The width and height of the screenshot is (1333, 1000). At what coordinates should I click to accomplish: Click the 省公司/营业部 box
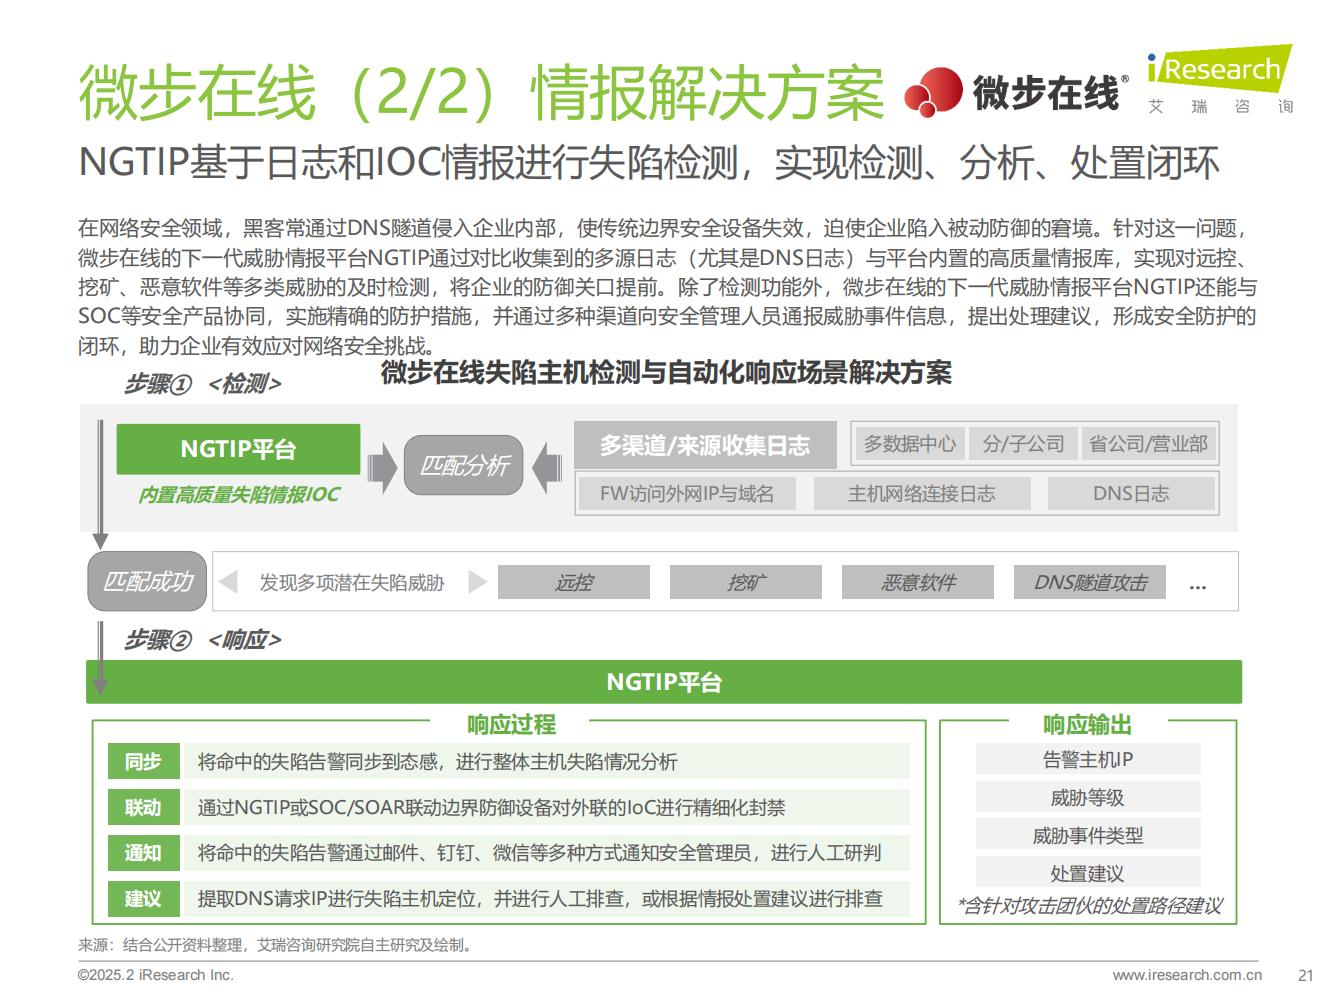1148,443
